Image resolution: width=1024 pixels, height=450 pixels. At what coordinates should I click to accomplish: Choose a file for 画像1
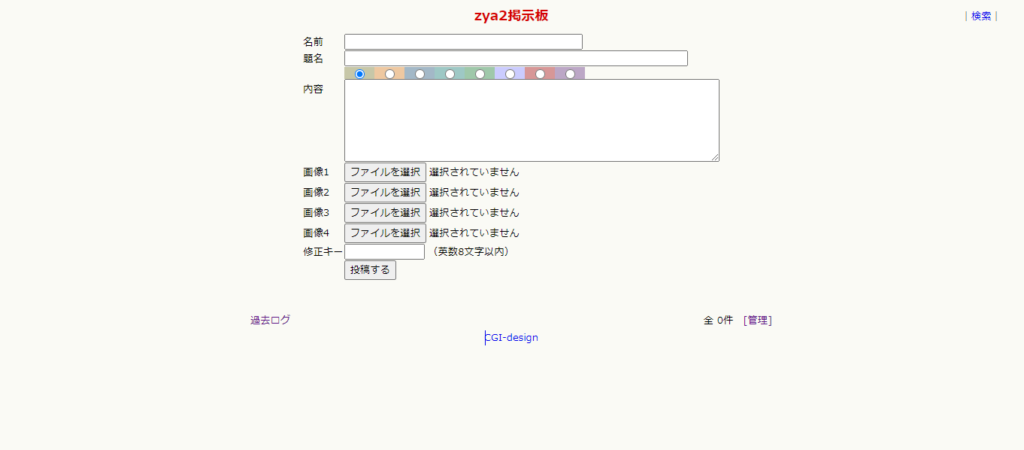pos(385,172)
